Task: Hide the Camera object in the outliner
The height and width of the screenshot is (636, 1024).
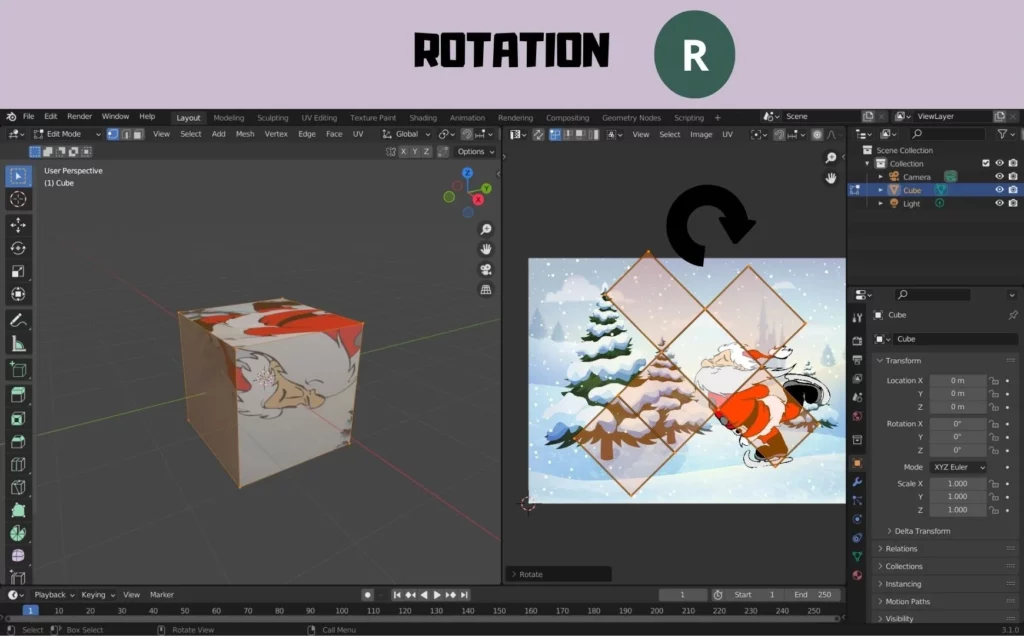Action: 999,177
